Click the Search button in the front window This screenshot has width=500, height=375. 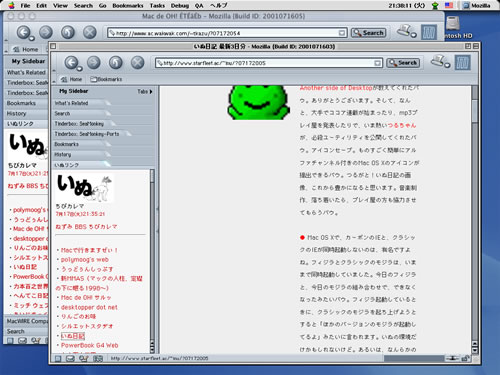click(x=403, y=63)
